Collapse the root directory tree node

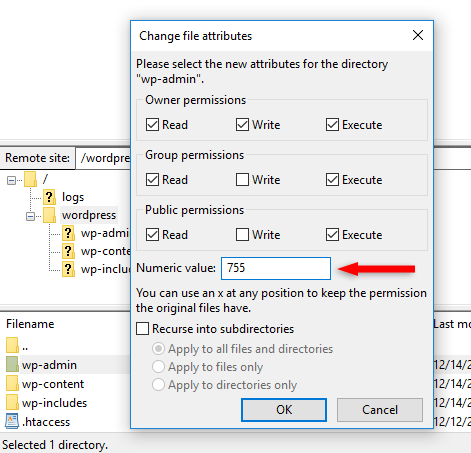[11, 181]
